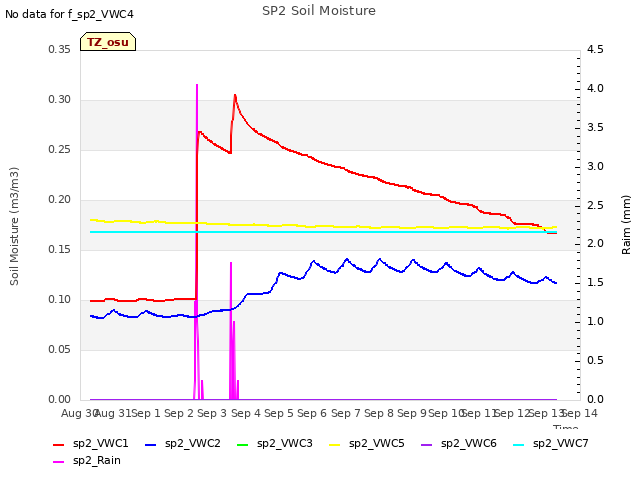Toggle the sp2_VWC7 legend entry

(x=551, y=443)
